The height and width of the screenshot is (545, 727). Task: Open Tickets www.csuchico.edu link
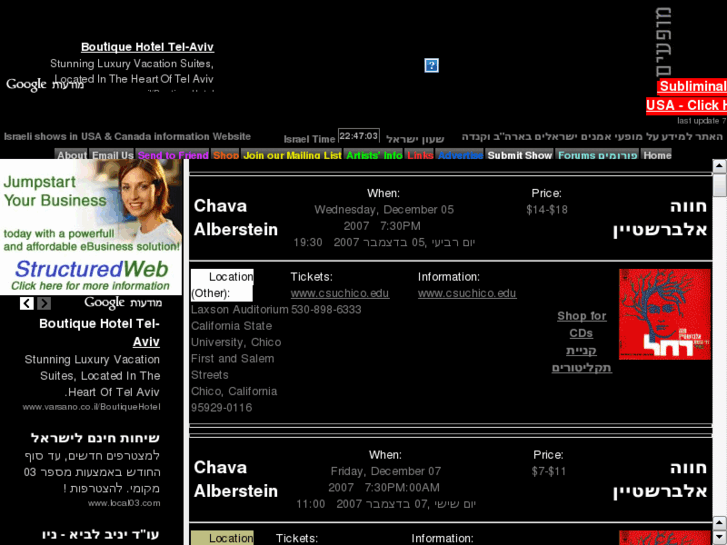pyautogui.click(x=340, y=293)
